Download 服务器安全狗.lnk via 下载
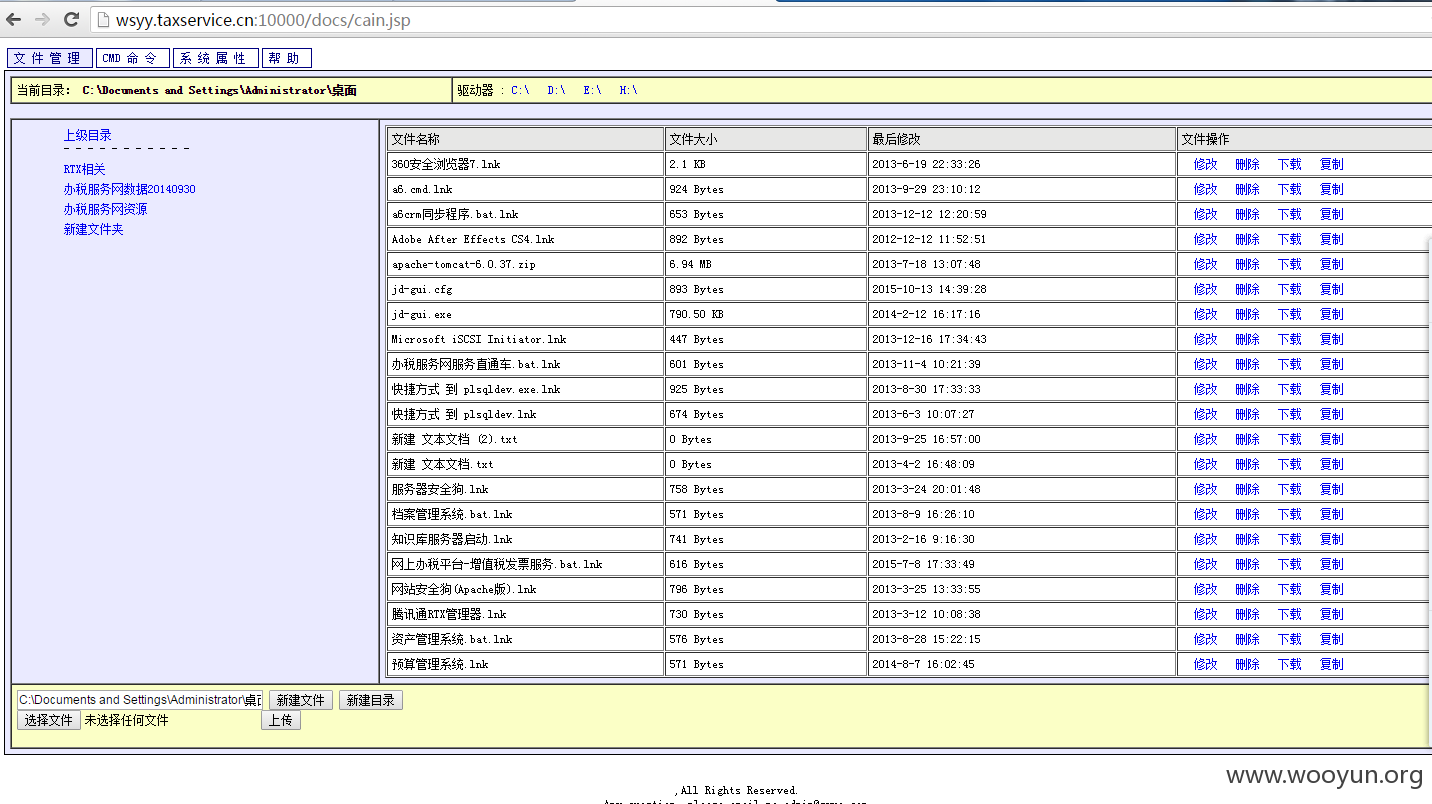Image resolution: width=1432 pixels, height=804 pixels. [1289, 489]
